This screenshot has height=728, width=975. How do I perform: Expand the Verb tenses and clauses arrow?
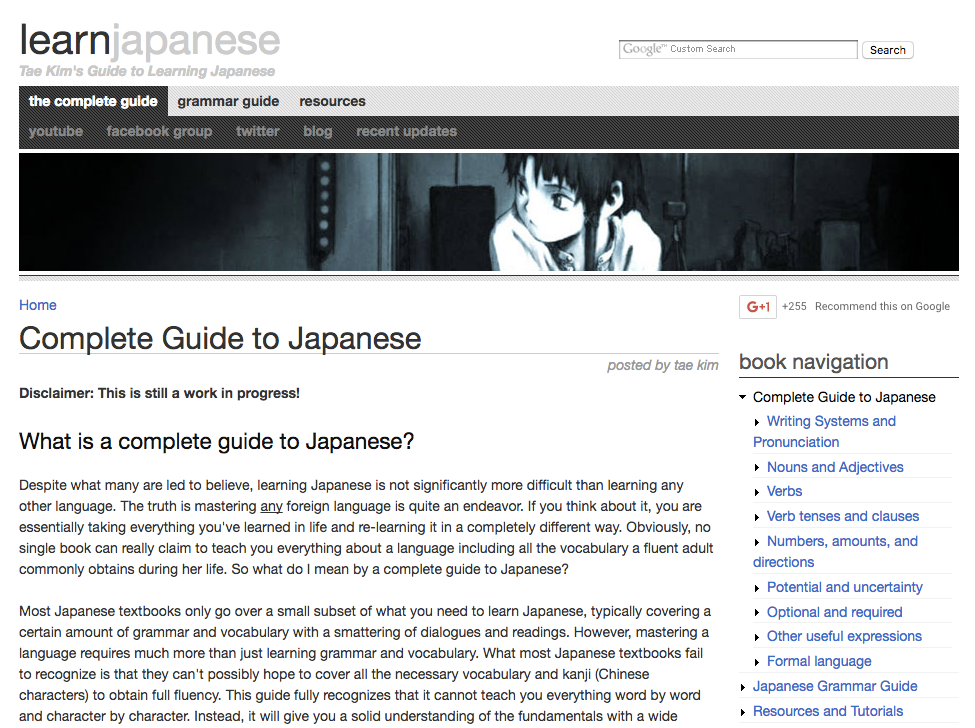tap(757, 517)
